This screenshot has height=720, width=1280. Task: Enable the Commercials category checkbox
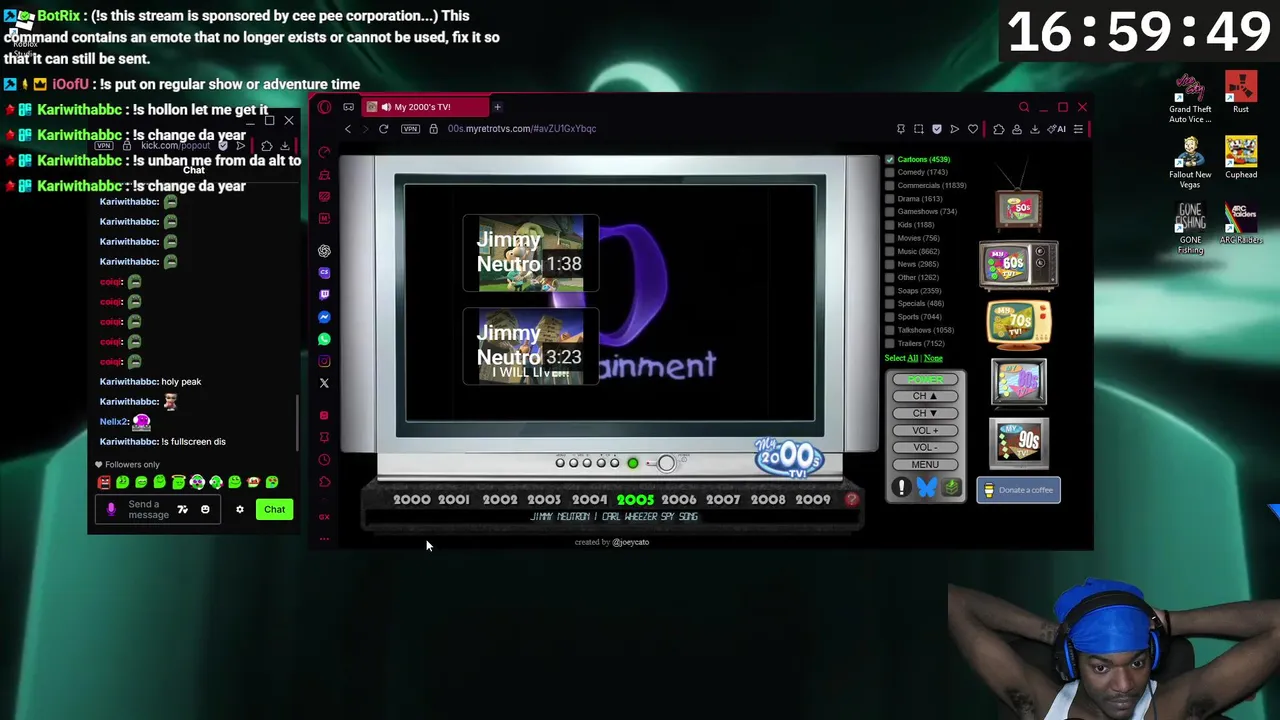pyautogui.click(x=890, y=185)
